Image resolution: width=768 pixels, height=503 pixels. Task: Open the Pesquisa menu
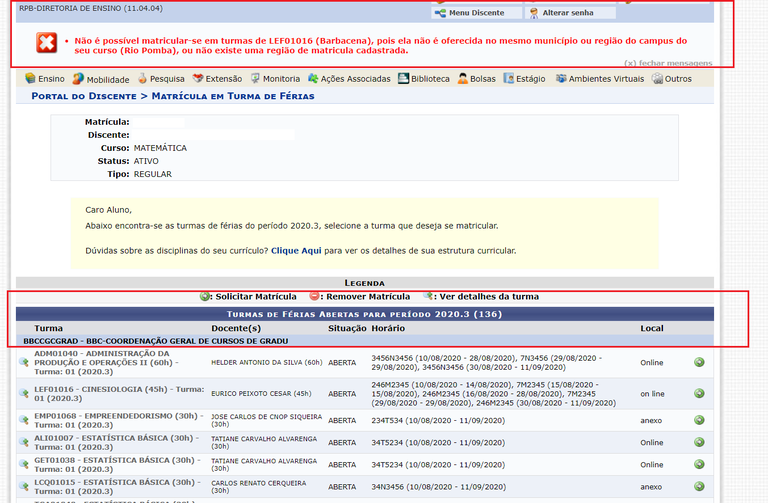[160, 79]
